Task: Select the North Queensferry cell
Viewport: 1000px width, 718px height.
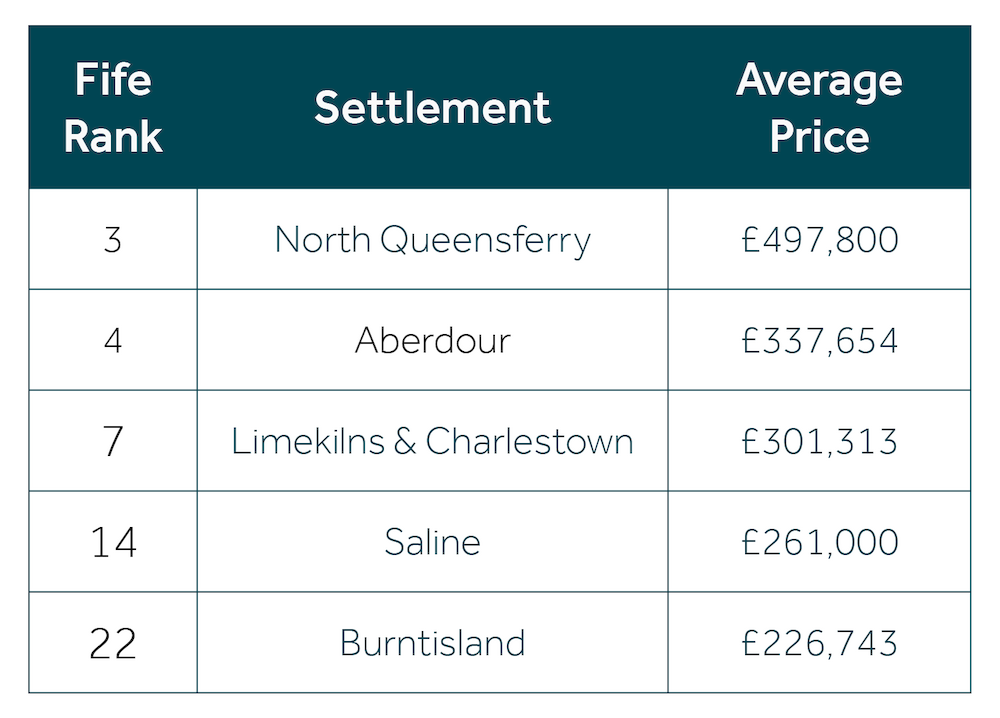Action: (432, 239)
